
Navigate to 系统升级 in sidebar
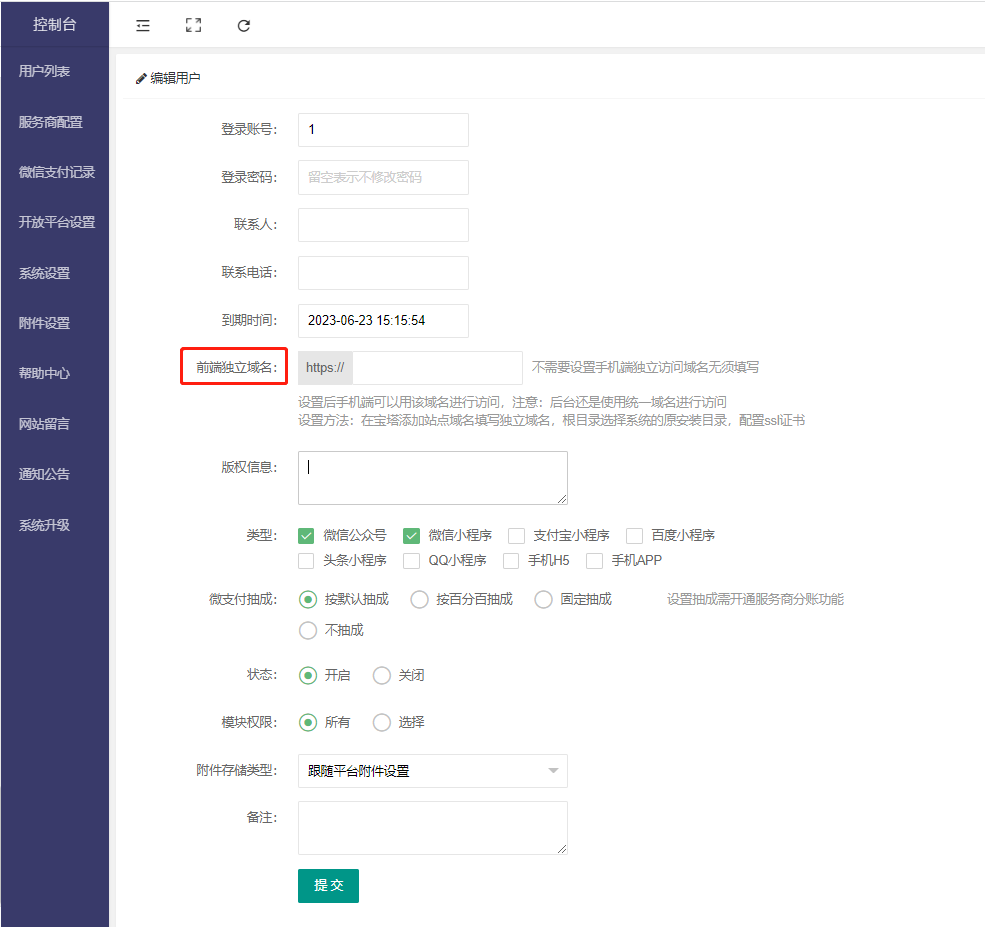click(x=44, y=525)
